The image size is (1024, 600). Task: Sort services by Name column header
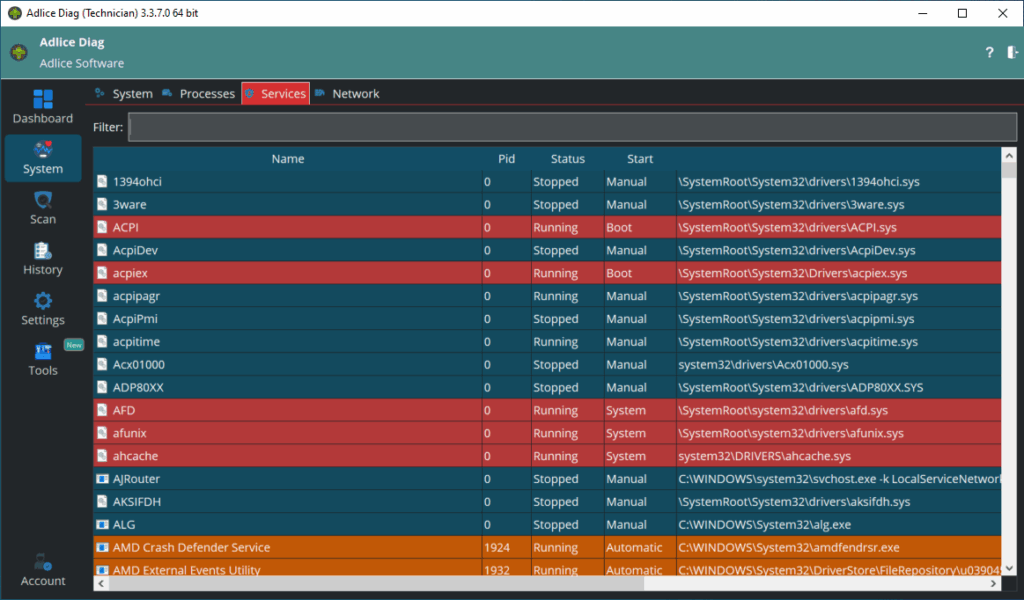(288, 159)
